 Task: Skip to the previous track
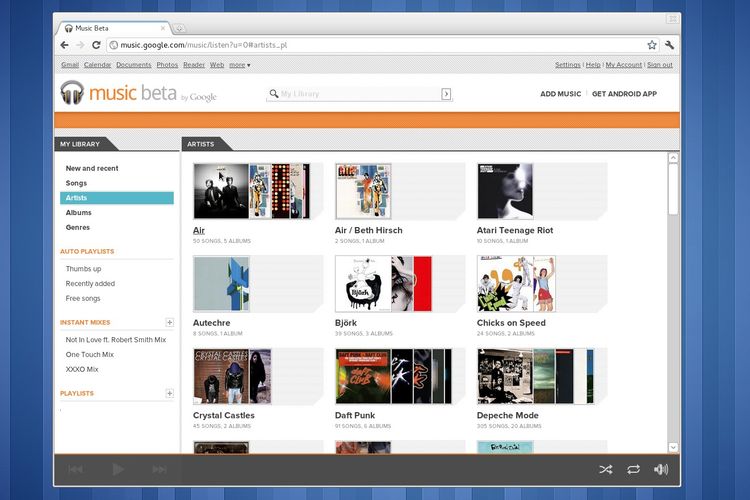[x=76, y=469]
